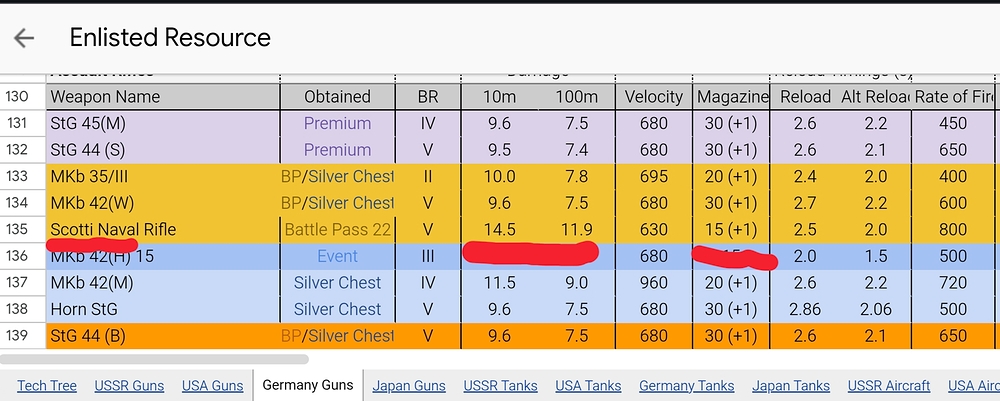Screen dimensions: 1000x401
Task: Open the USSR Tanks sheet
Action: pyautogui.click(x=500, y=386)
